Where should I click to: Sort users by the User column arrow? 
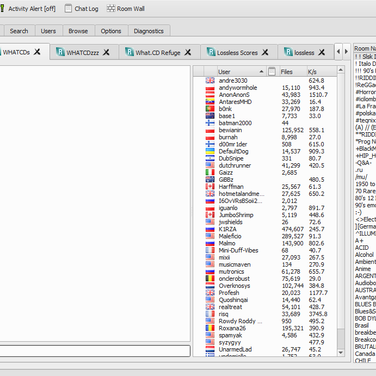[261, 72]
